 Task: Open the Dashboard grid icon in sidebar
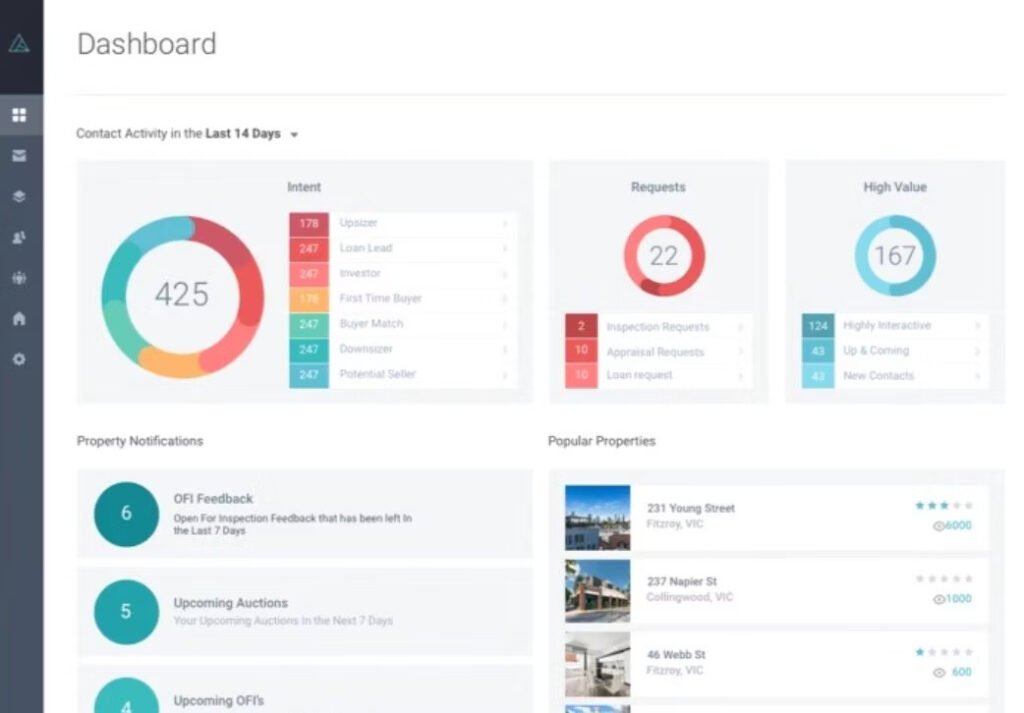coord(19,115)
